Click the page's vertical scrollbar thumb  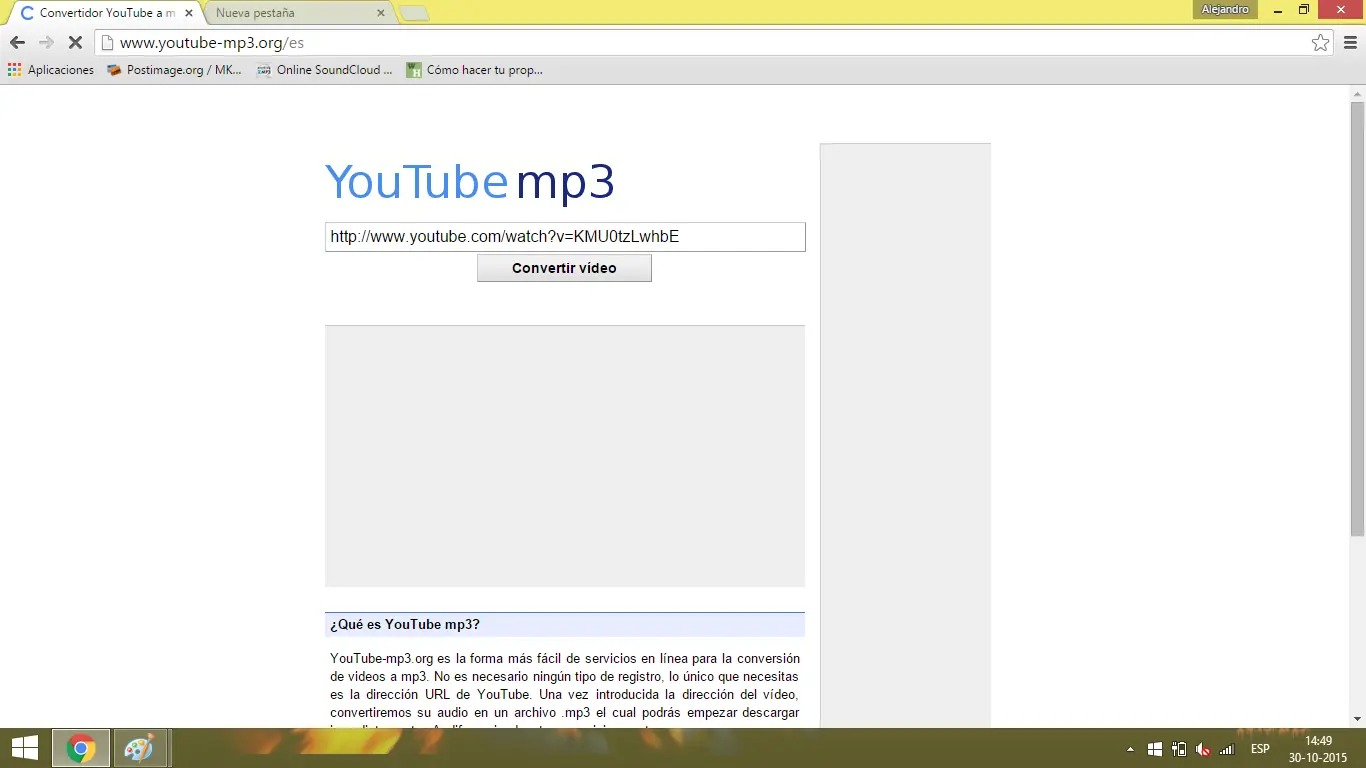coord(1357,320)
